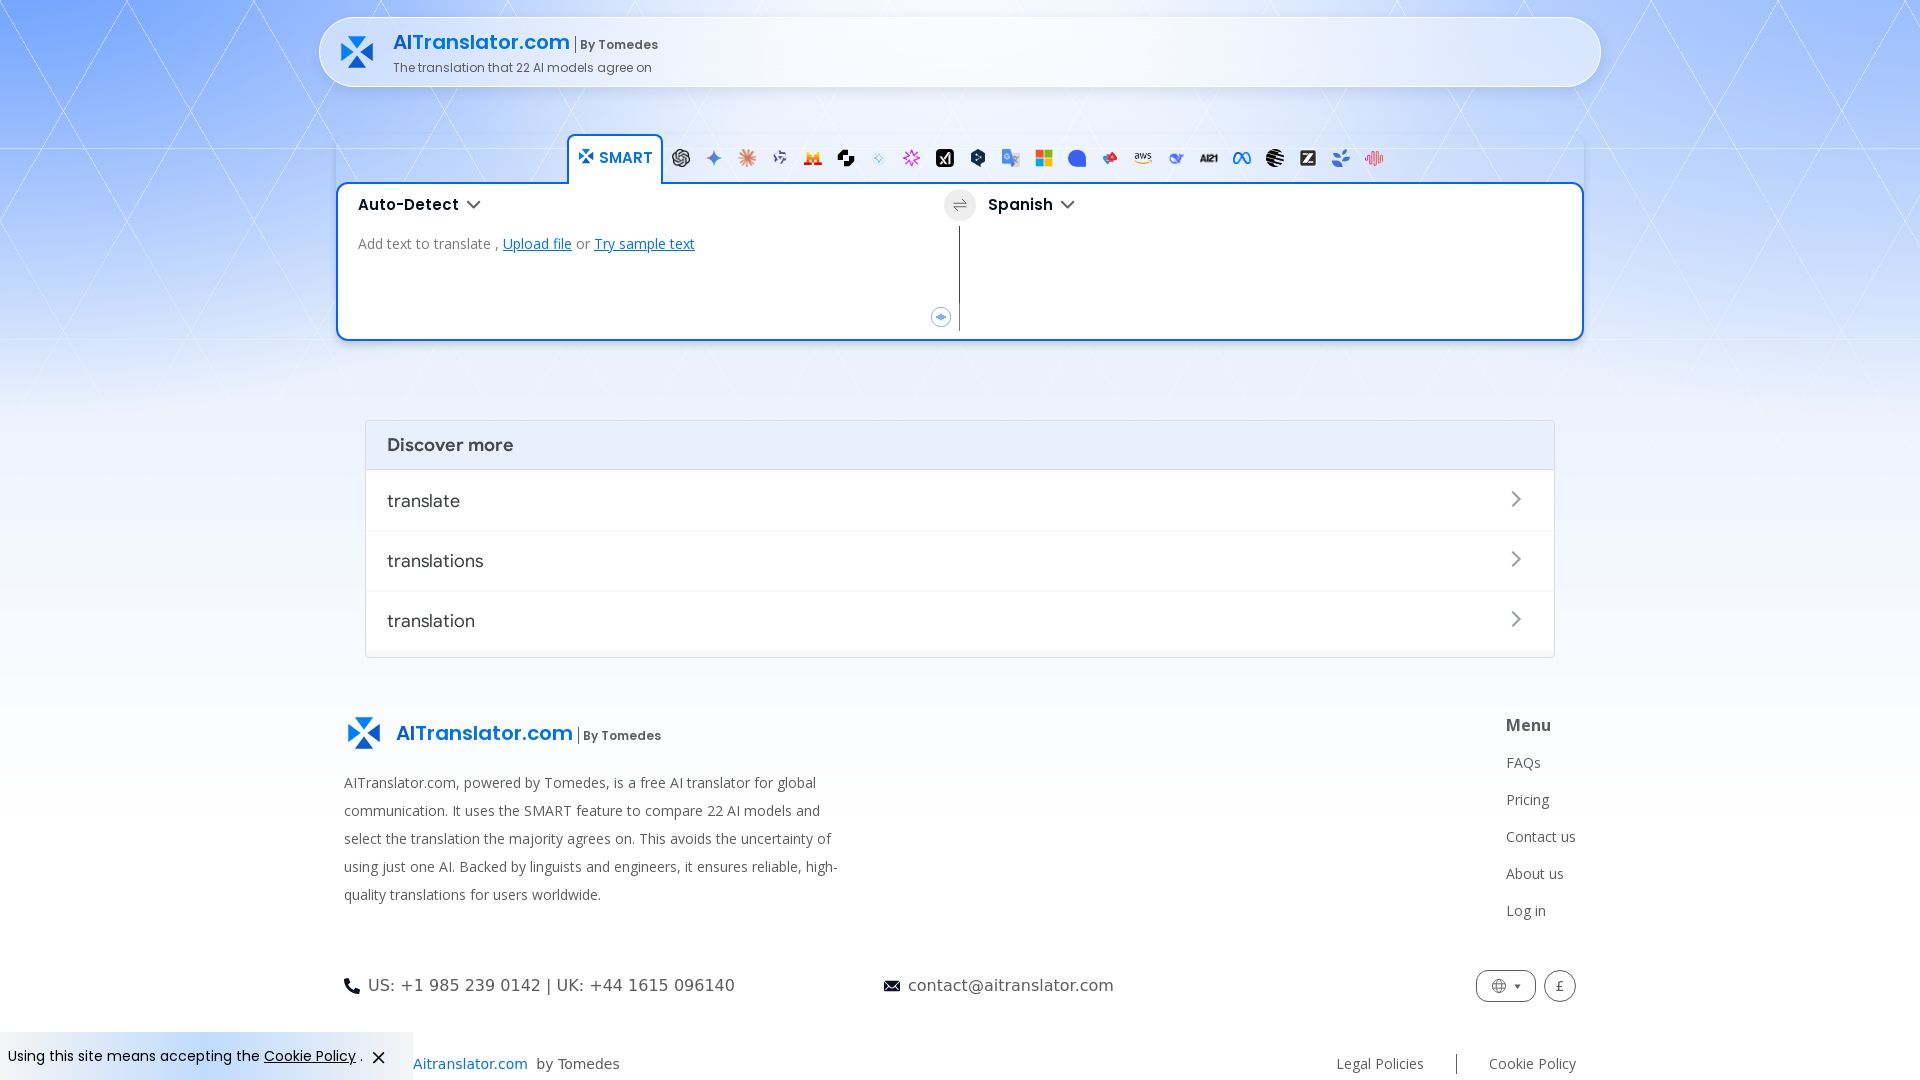This screenshot has width=1920, height=1080.
Task: Click the Aitranslator.com copyright link at bottom
Action: pos(470,1064)
